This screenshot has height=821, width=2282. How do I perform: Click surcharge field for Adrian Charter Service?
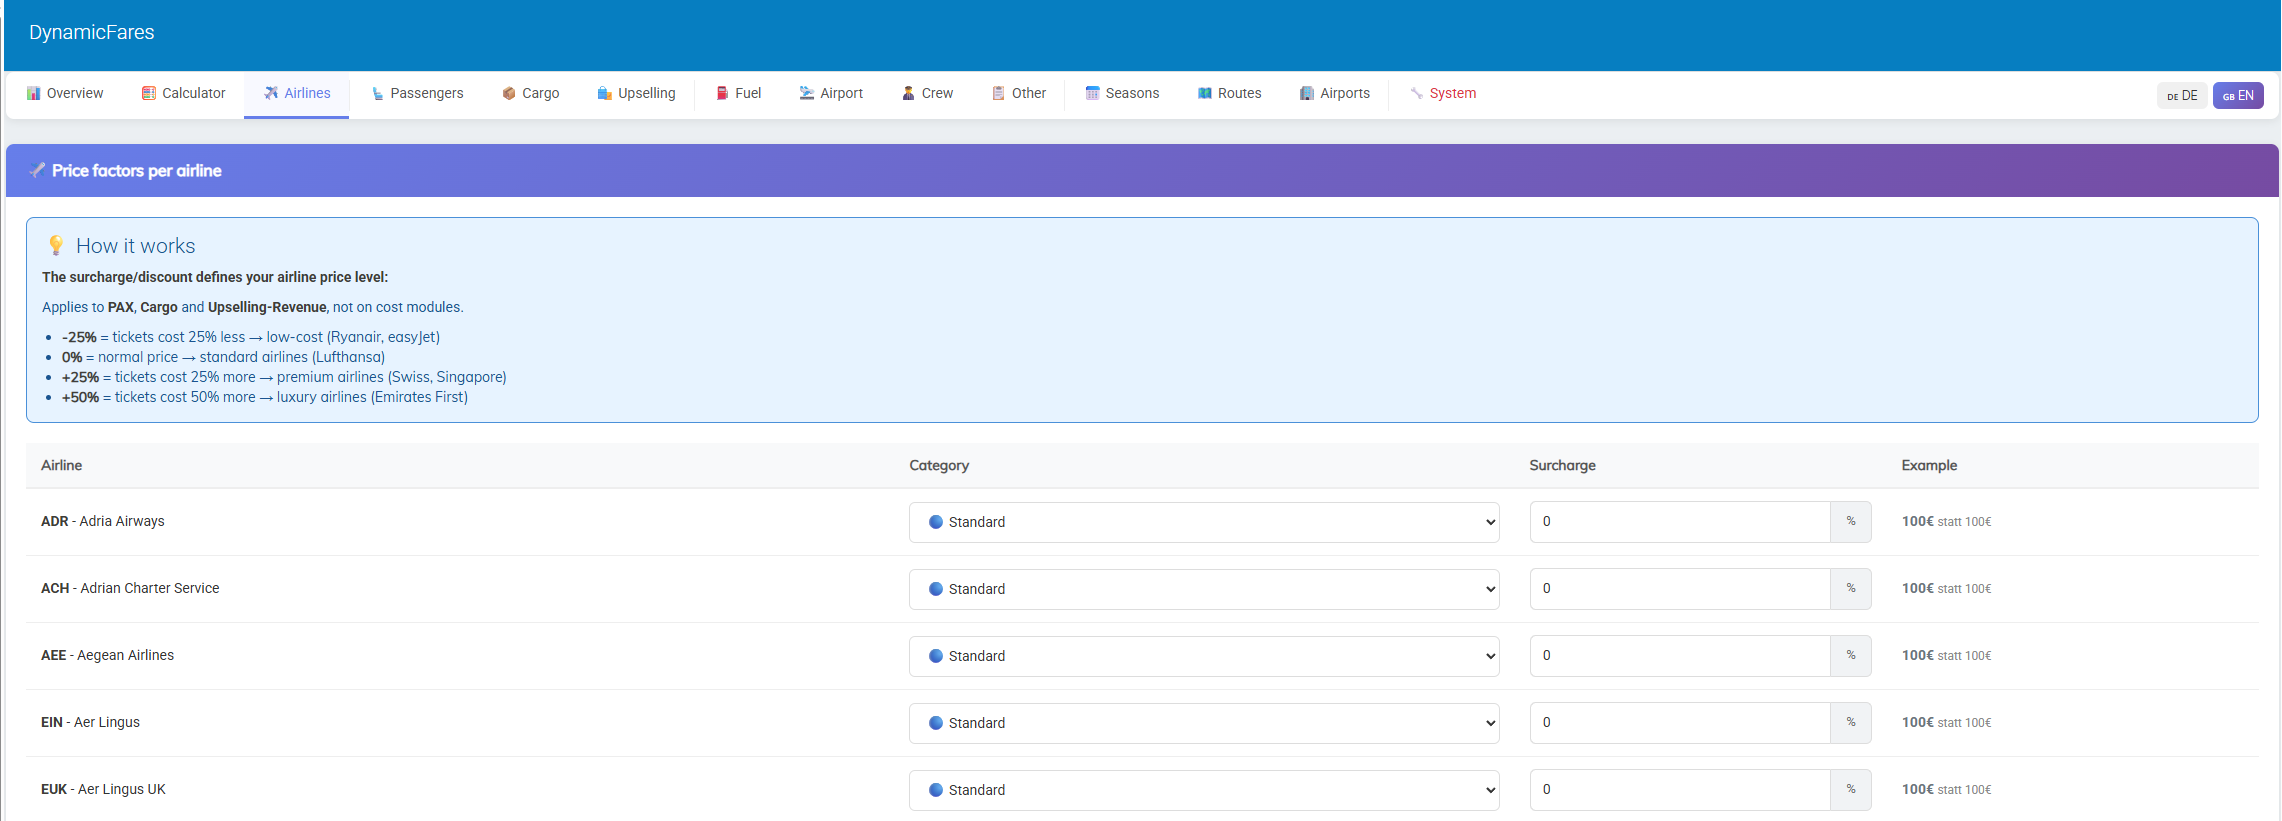pos(1679,589)
